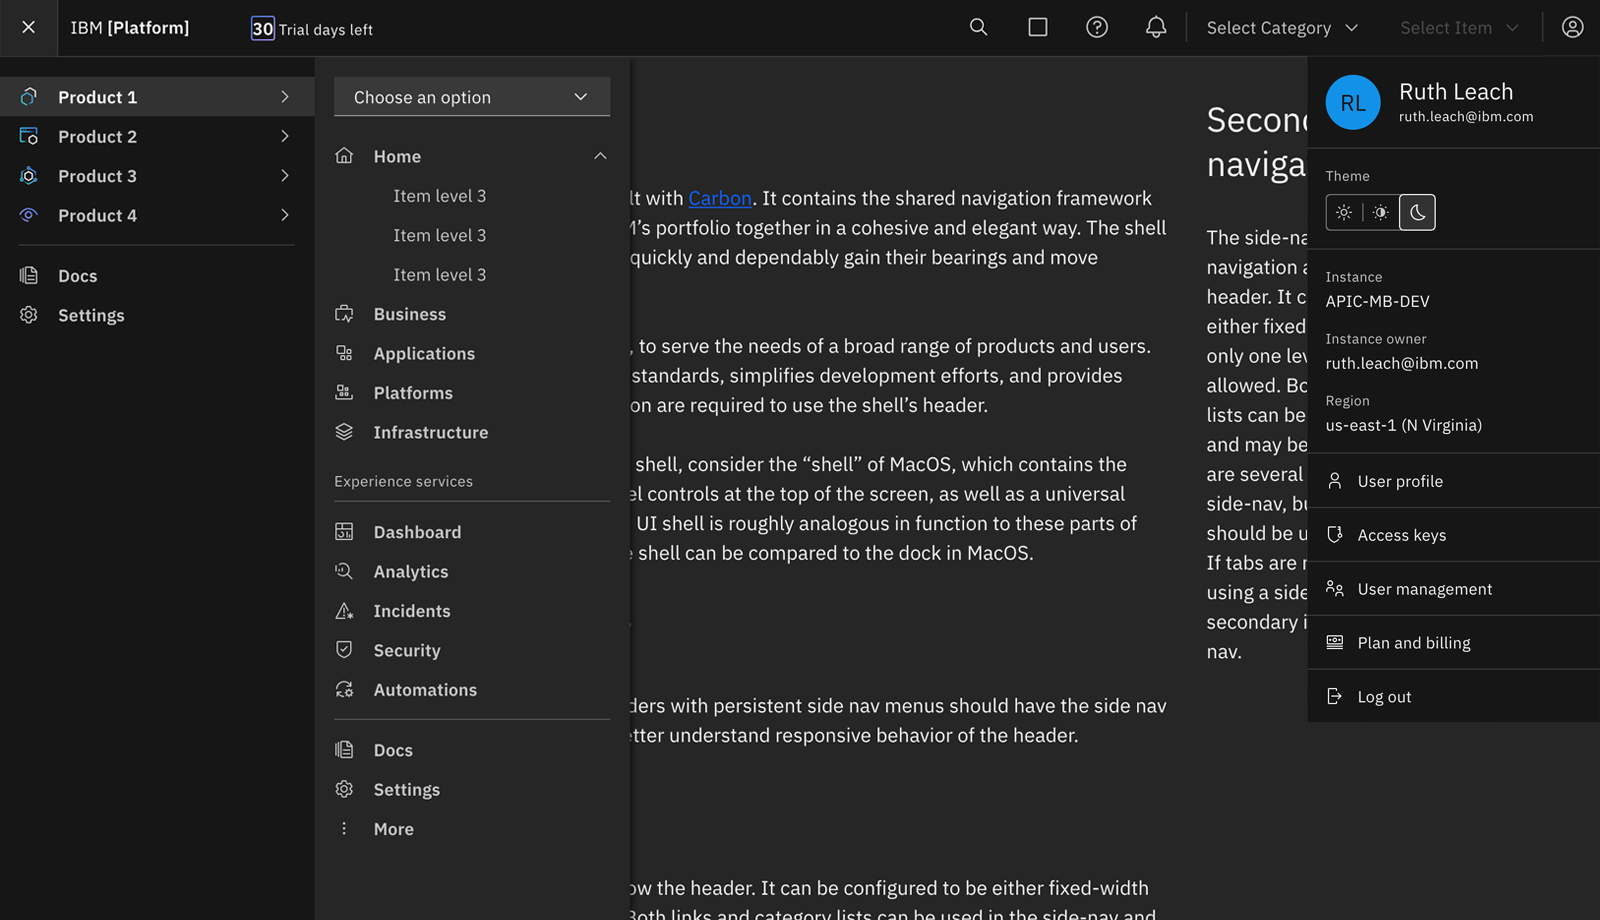Image resolution: width=1600 pixels, height=920 pixels.
Task: Expand the Select Category dropdown
Action: [1282, 28]
